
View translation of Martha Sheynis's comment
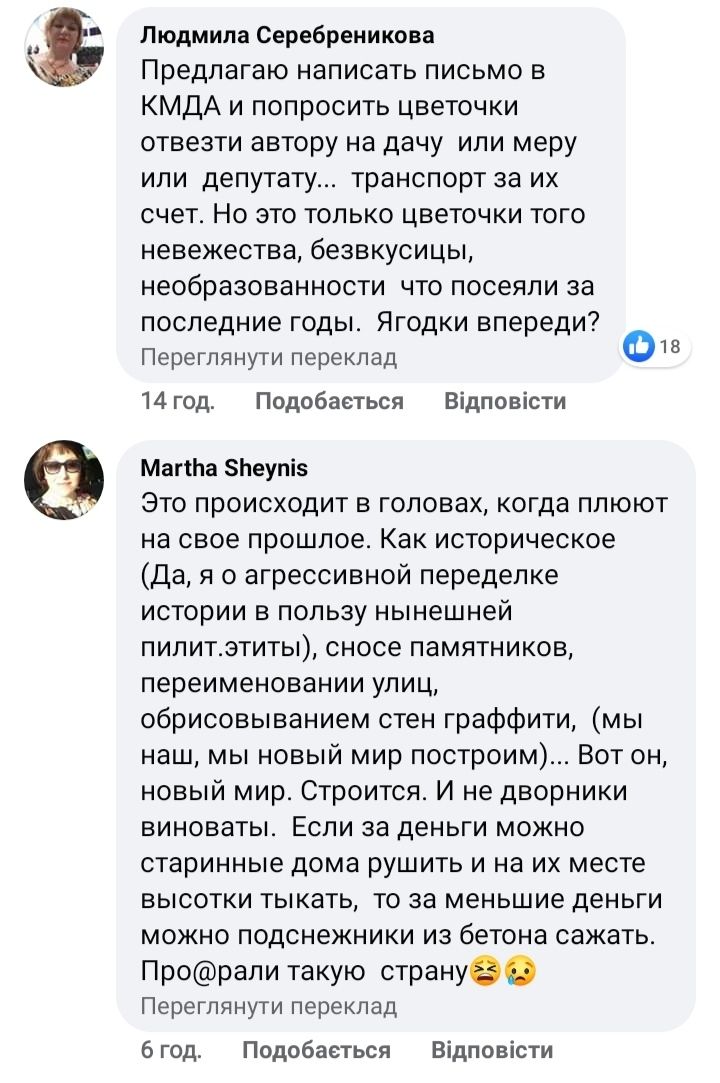[x=269, y=1006]
